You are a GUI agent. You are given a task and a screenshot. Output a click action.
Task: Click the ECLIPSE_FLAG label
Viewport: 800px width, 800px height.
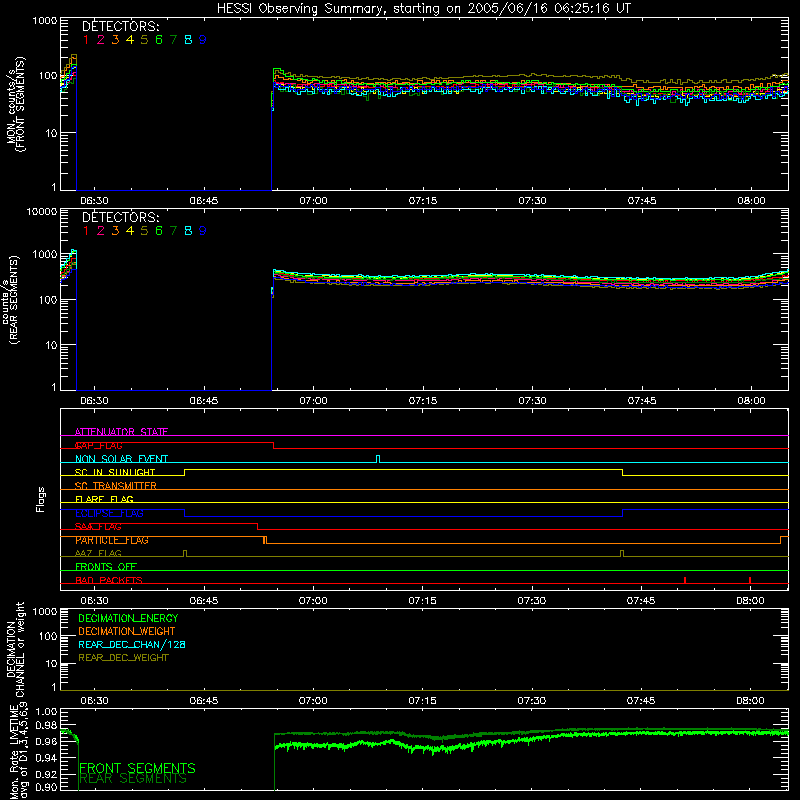click(x=109, y=513)
